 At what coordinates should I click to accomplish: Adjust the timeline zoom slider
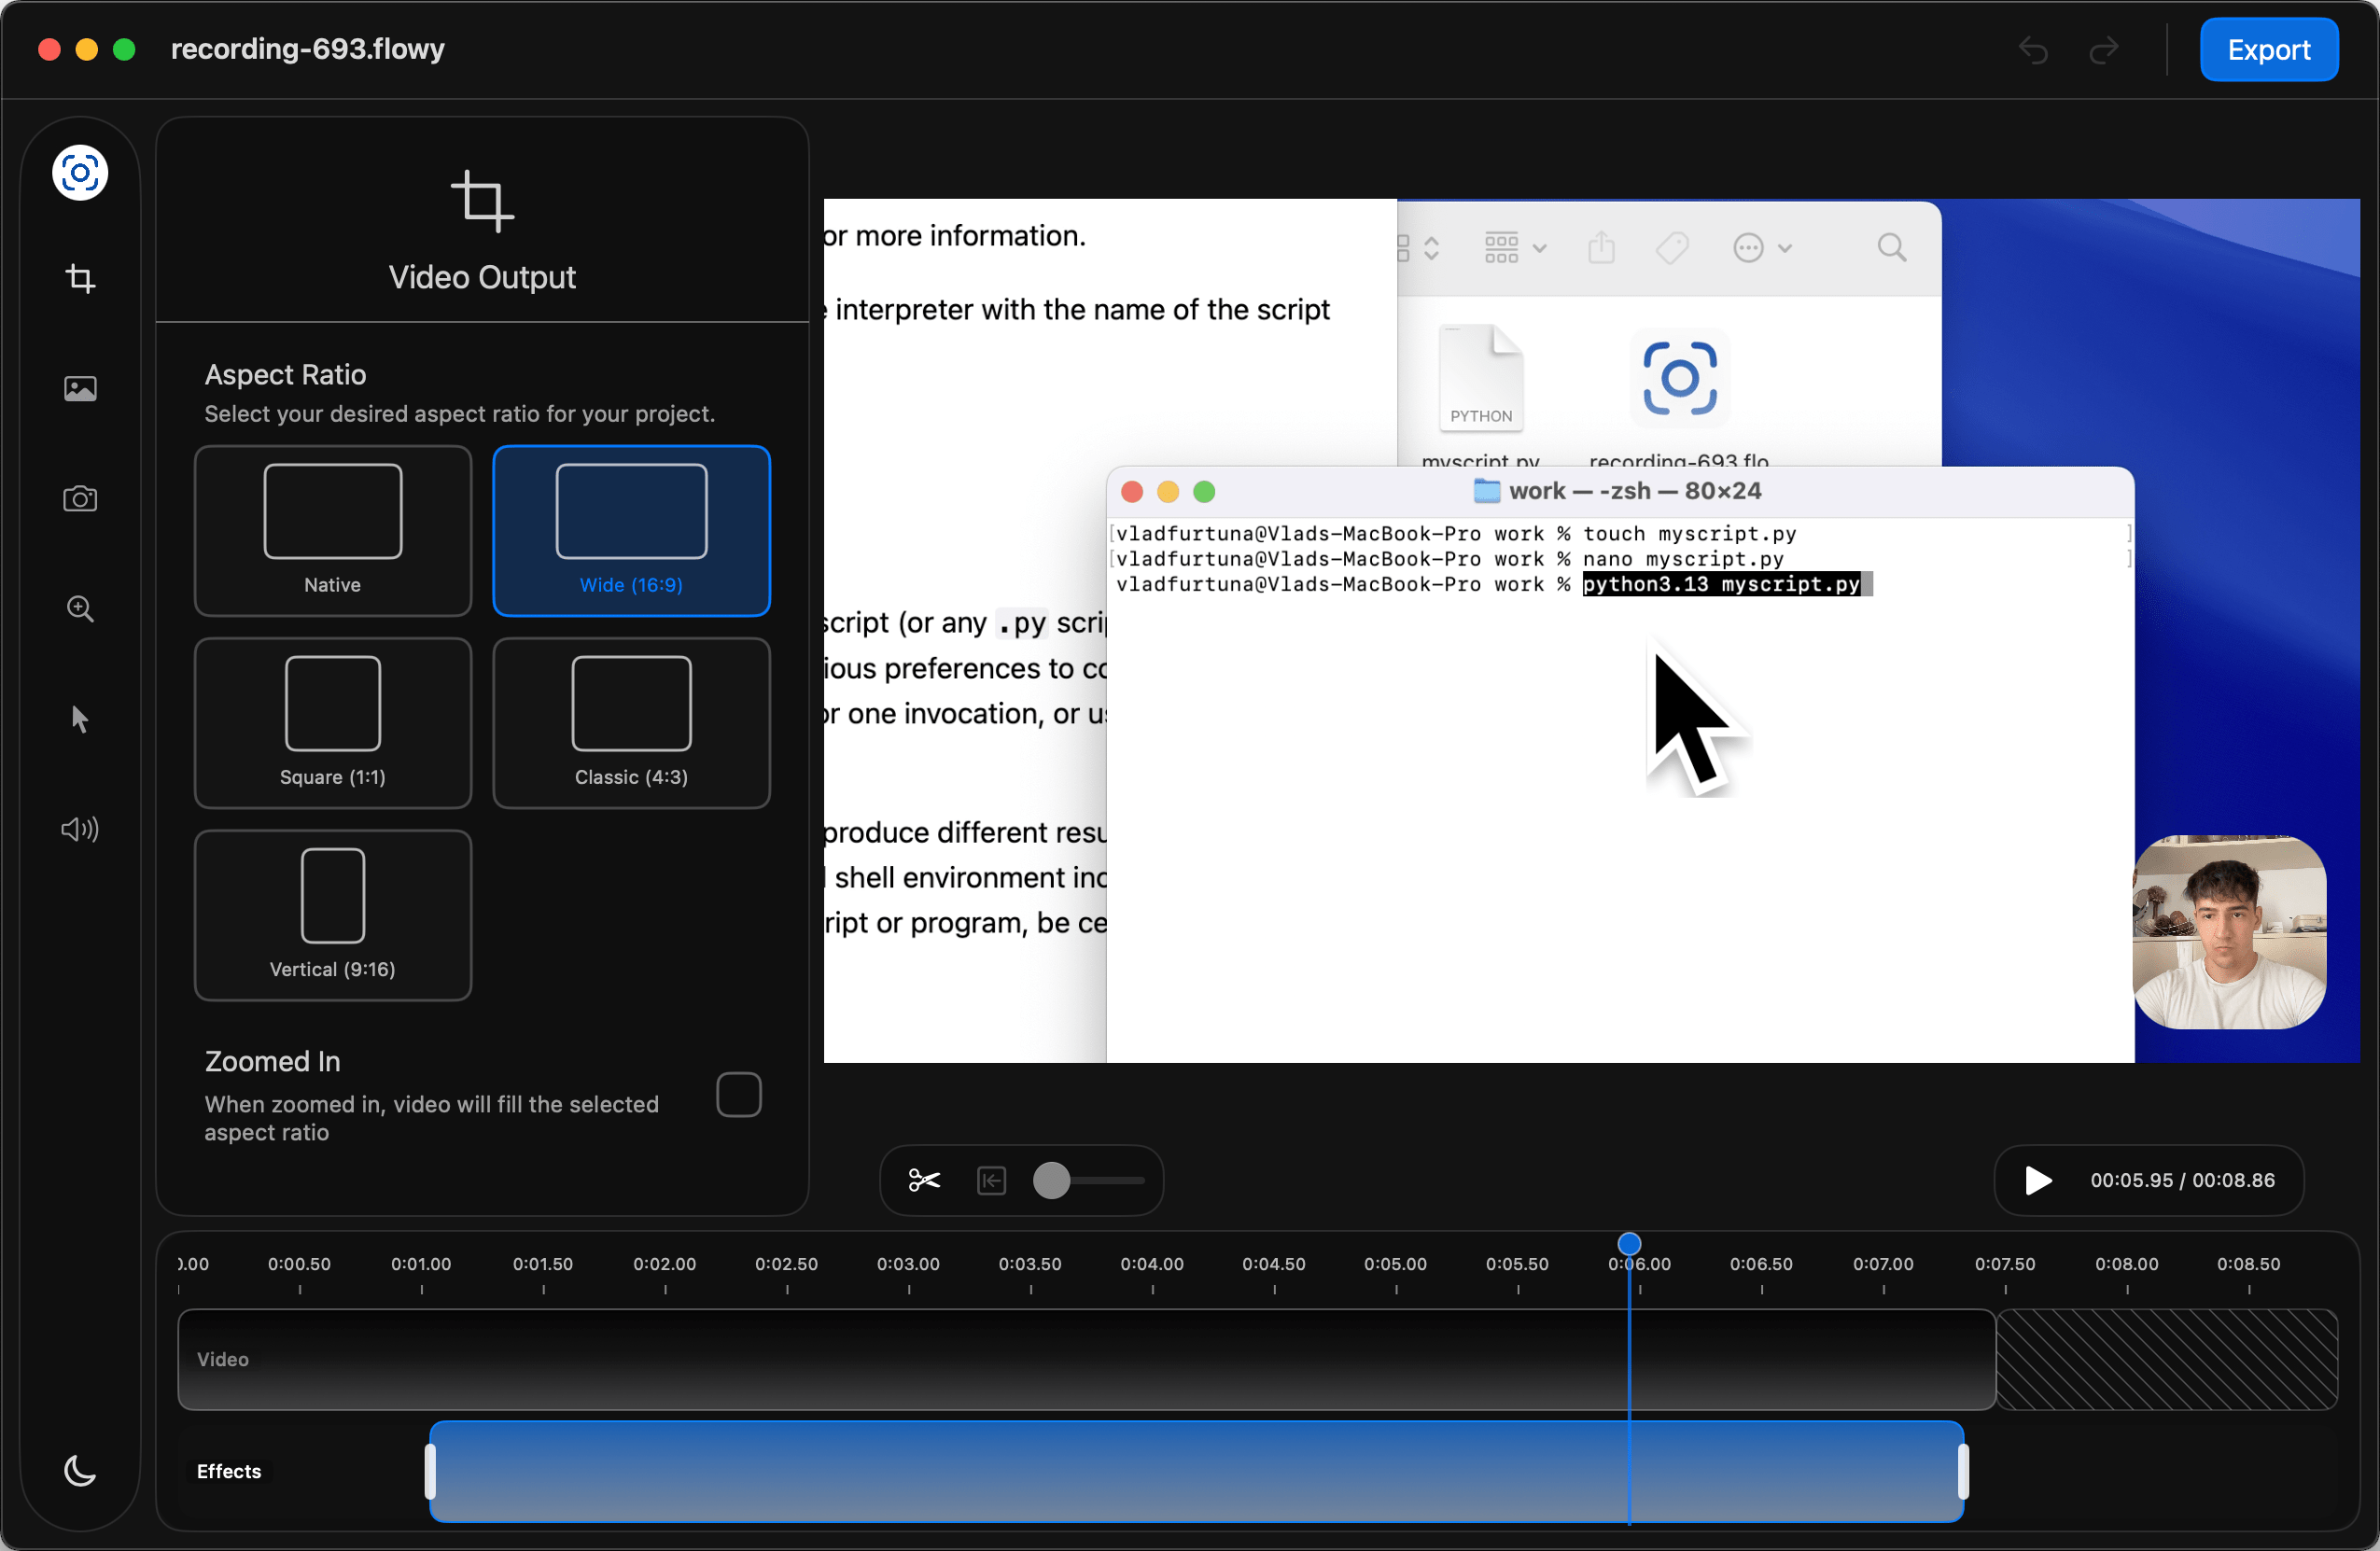pyautogui.click(x=1053, y=1180)
